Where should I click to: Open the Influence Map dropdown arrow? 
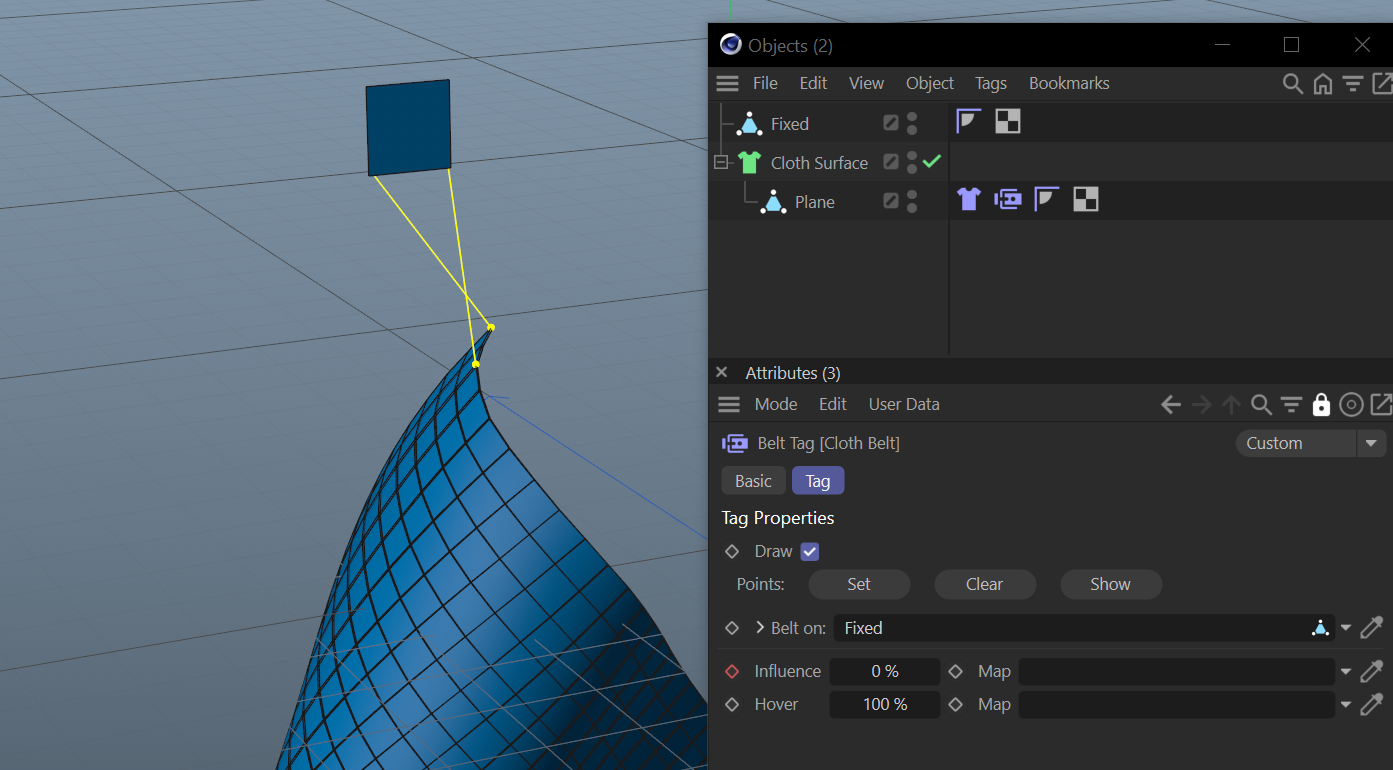(1346, 672)
